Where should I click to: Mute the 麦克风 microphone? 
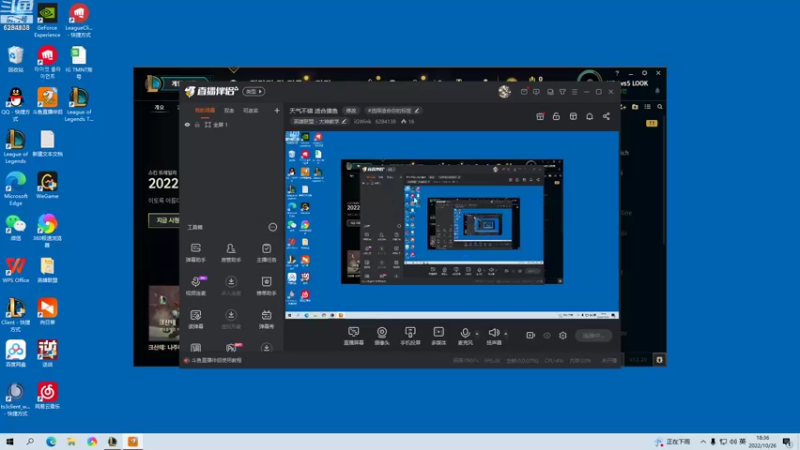[x=465, y=336]
